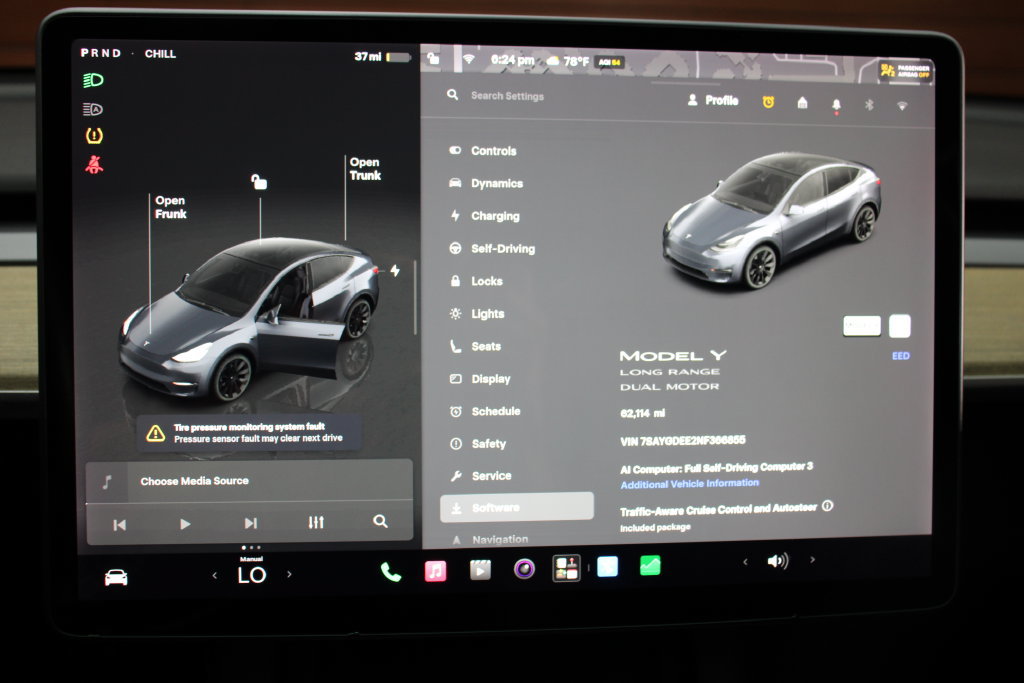Lower the cabin temperature left arrow
1024x683 pixels.
click(x=215, y=575)
